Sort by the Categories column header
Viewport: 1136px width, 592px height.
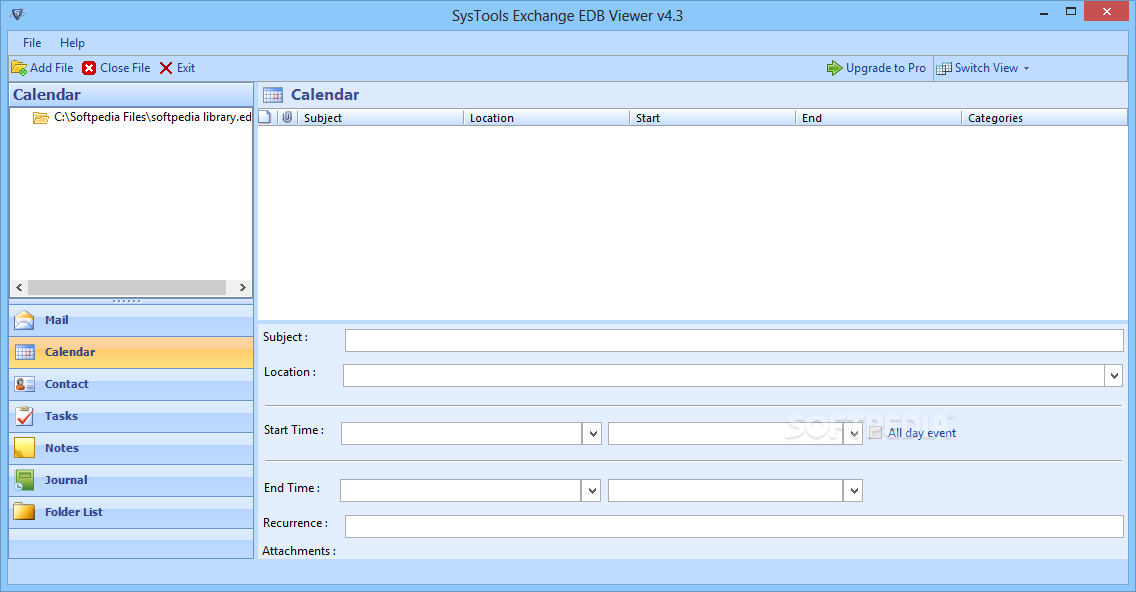tap(1044, 117)
